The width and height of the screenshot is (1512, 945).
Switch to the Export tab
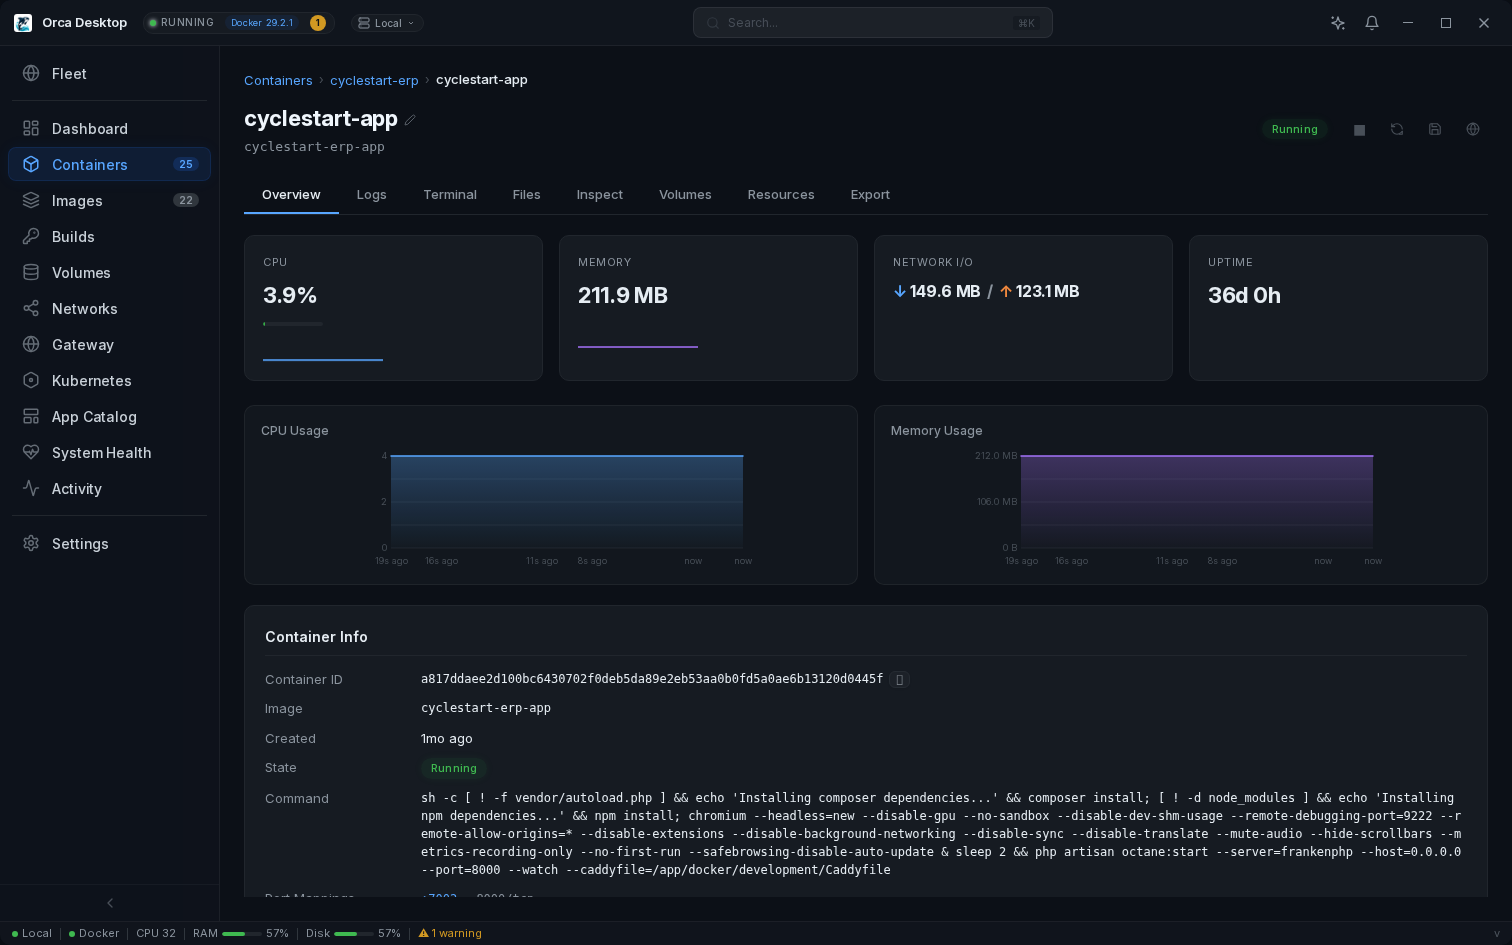tap(870, 195)
